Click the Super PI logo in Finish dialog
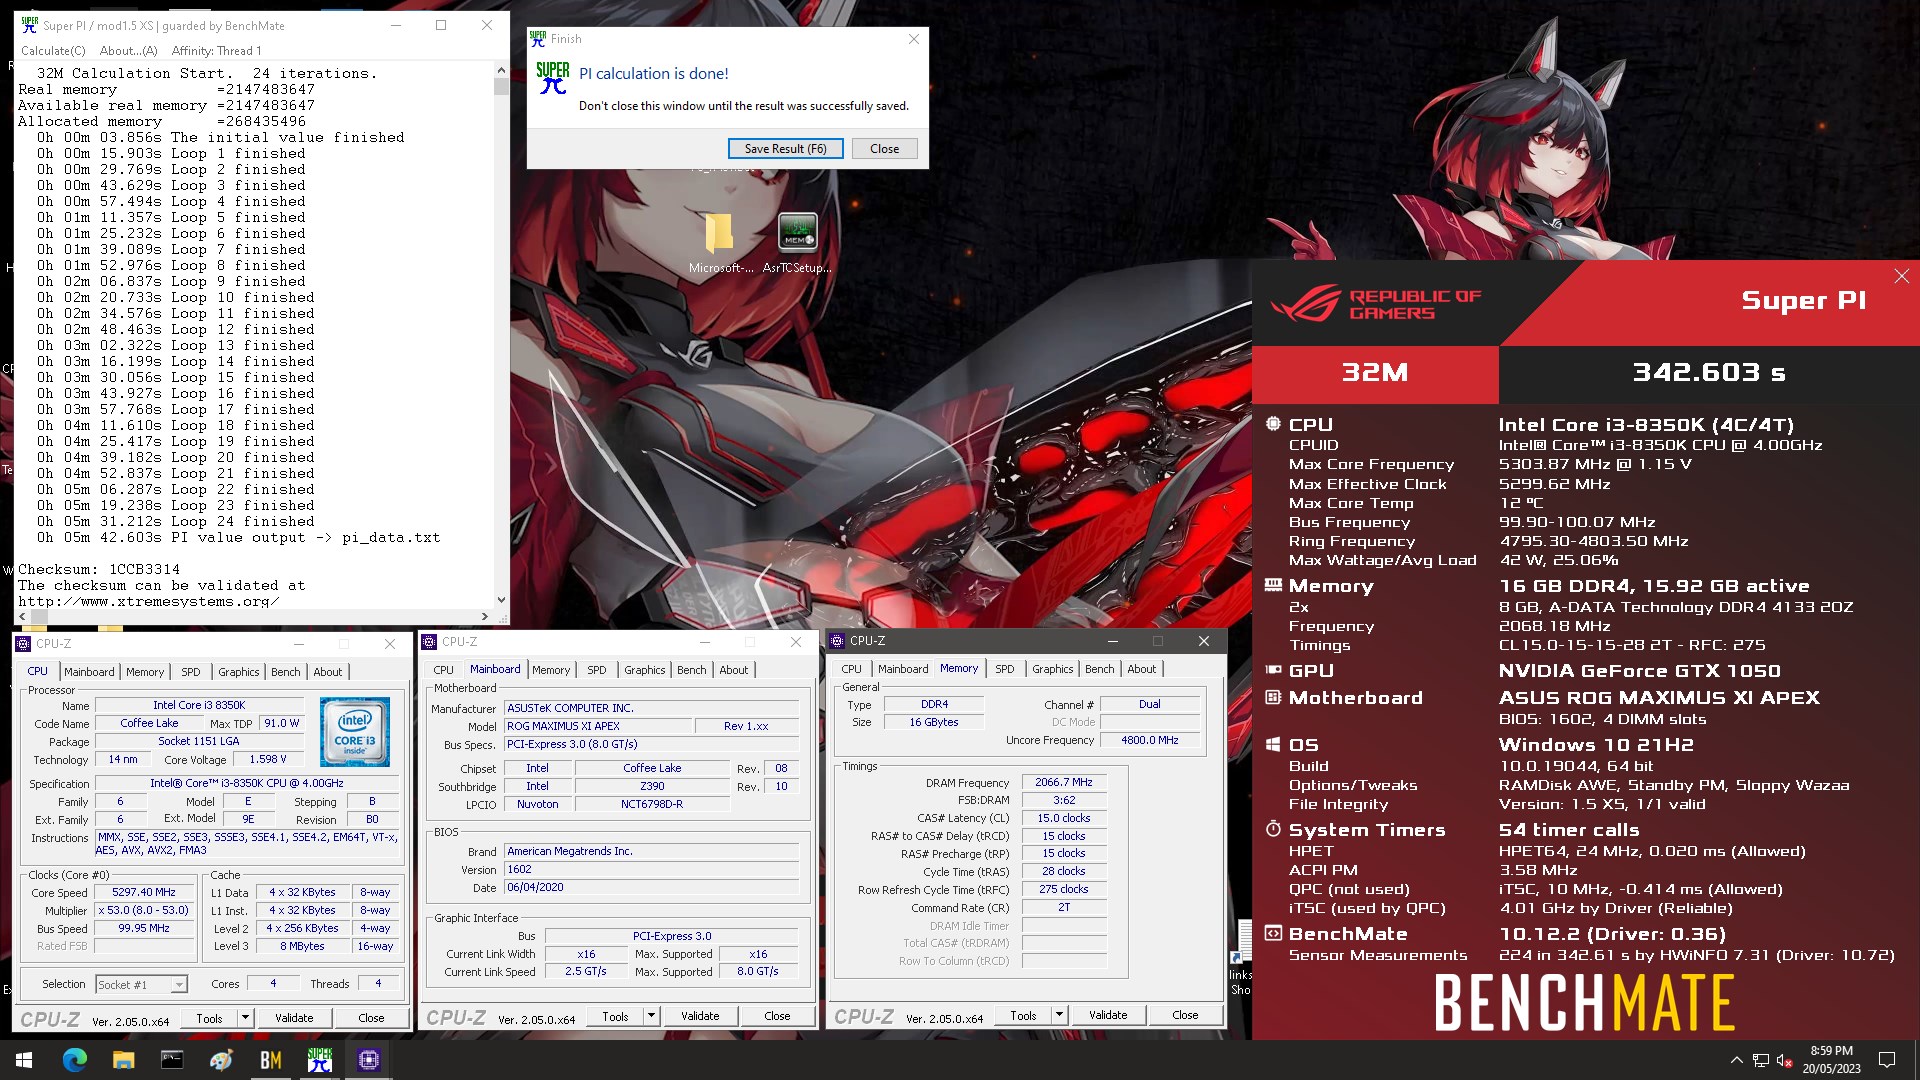1920x1080 pixels. (x=552, y=78)
